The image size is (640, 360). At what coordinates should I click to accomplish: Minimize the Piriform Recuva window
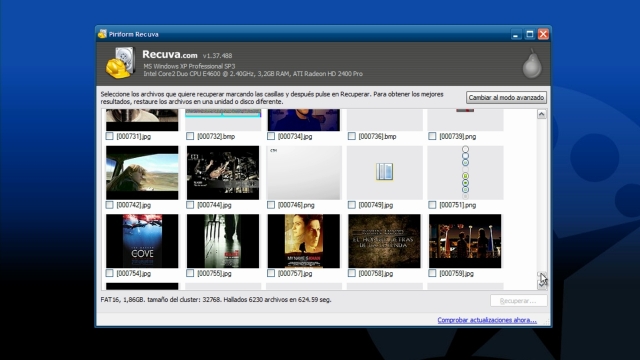point(516,35)
